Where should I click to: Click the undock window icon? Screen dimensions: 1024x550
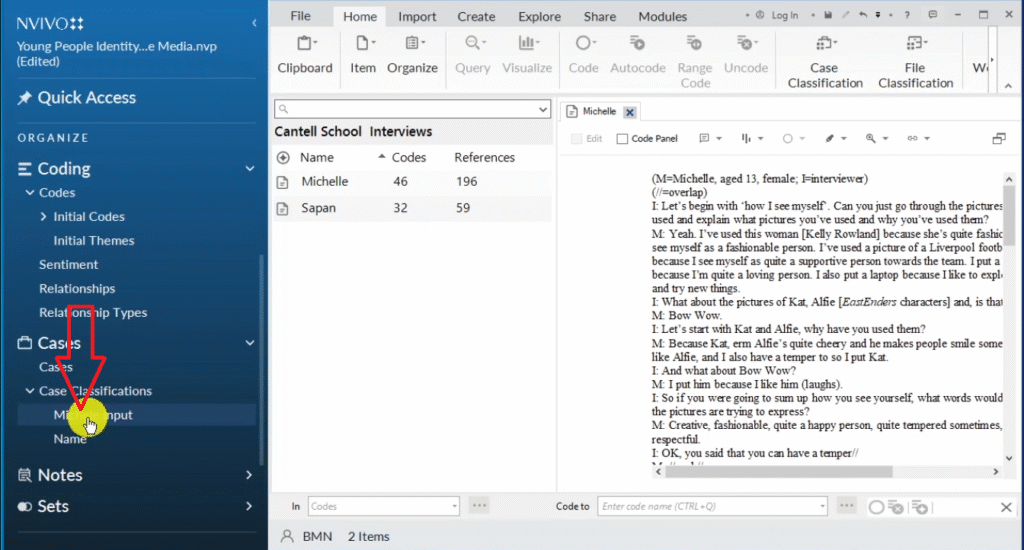click(998, 139)
